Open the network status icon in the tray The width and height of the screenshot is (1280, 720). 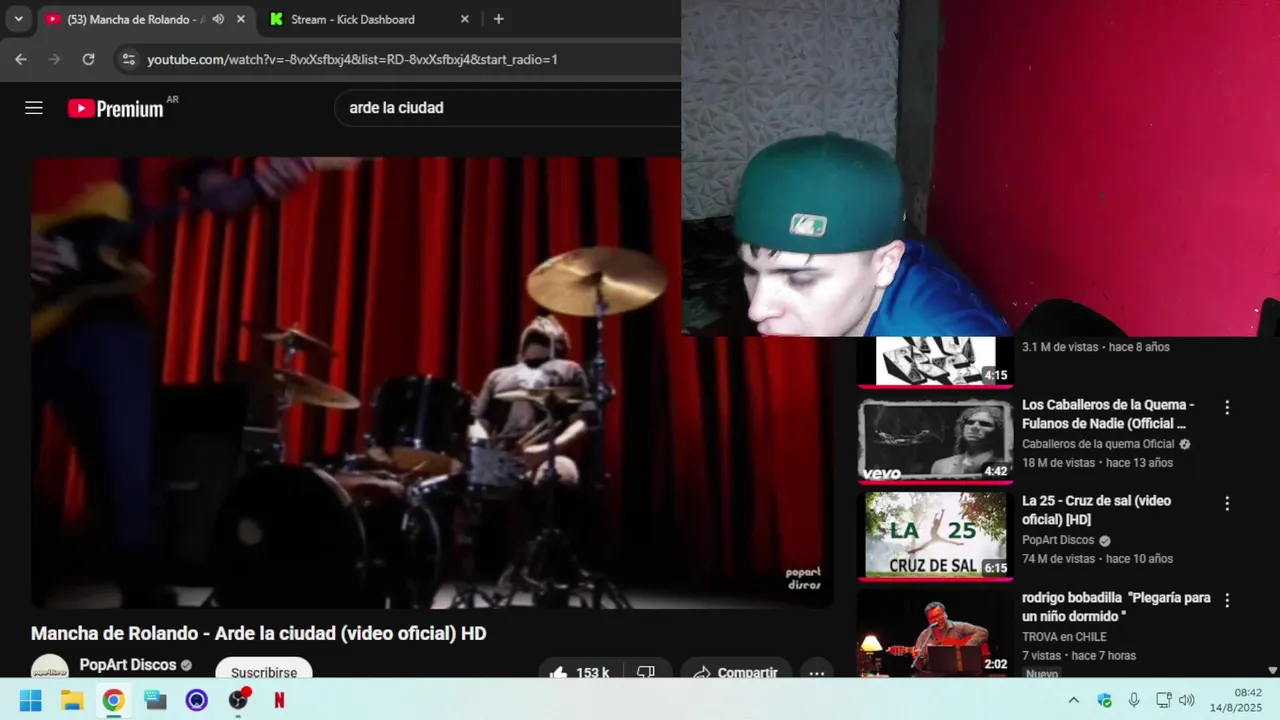coord(1163,700)
